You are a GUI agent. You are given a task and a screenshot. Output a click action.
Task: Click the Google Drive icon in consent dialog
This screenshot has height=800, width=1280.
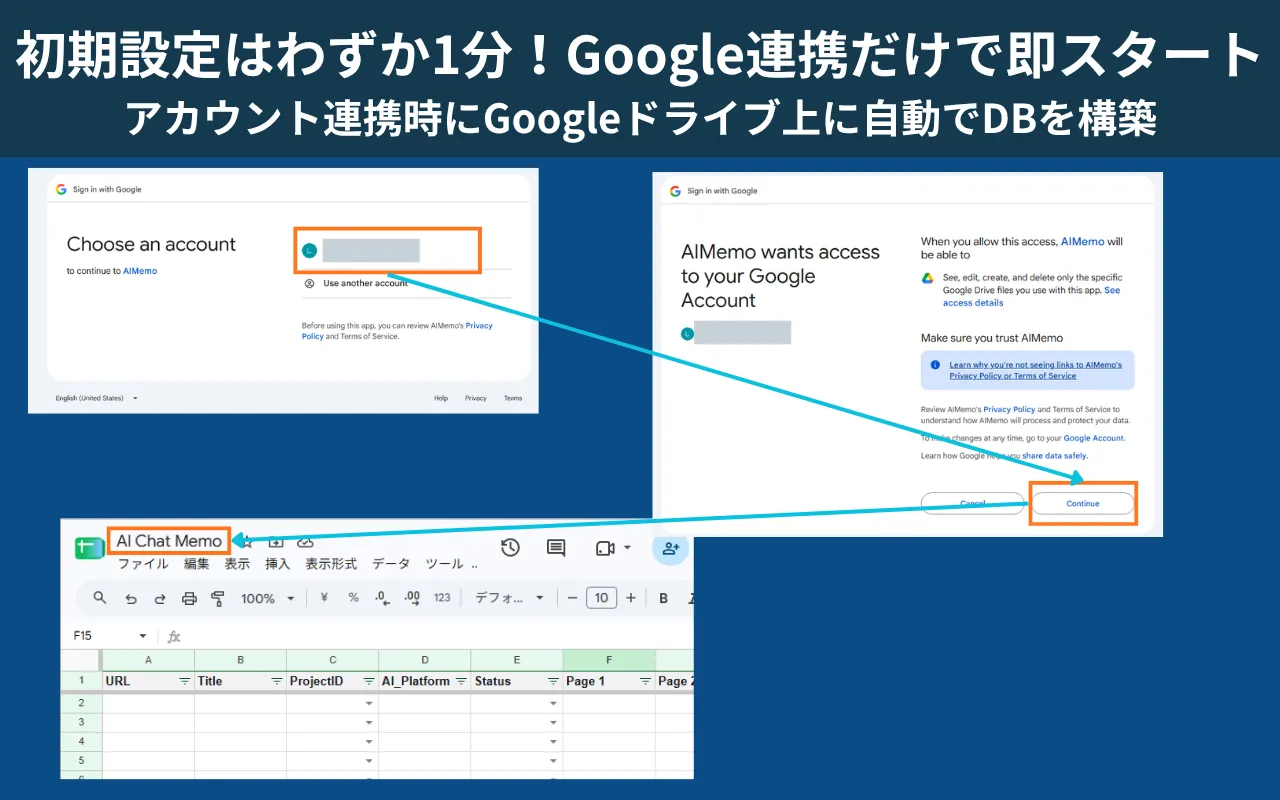pos(927,278)
